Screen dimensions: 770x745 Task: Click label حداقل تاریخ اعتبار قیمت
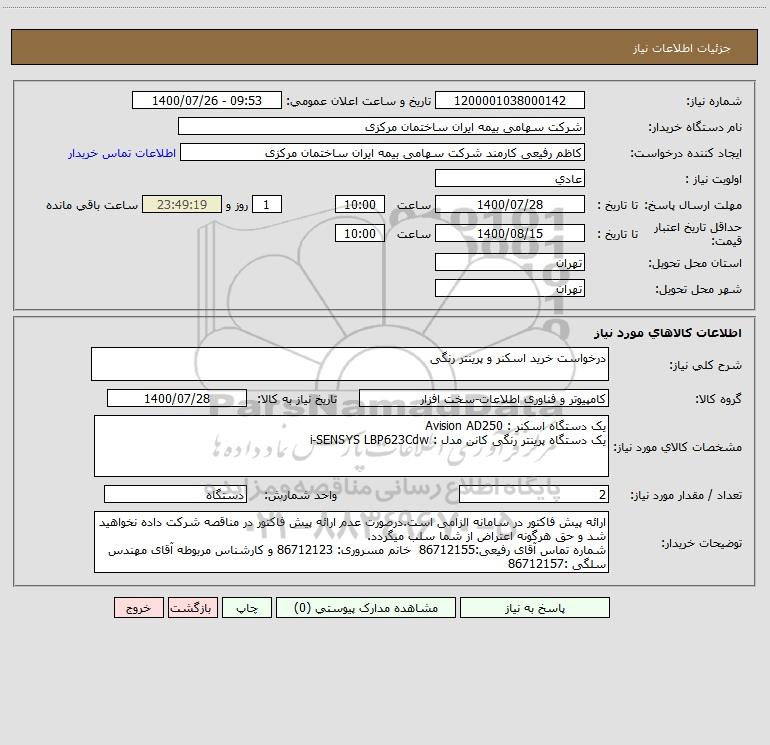(698, 234)
